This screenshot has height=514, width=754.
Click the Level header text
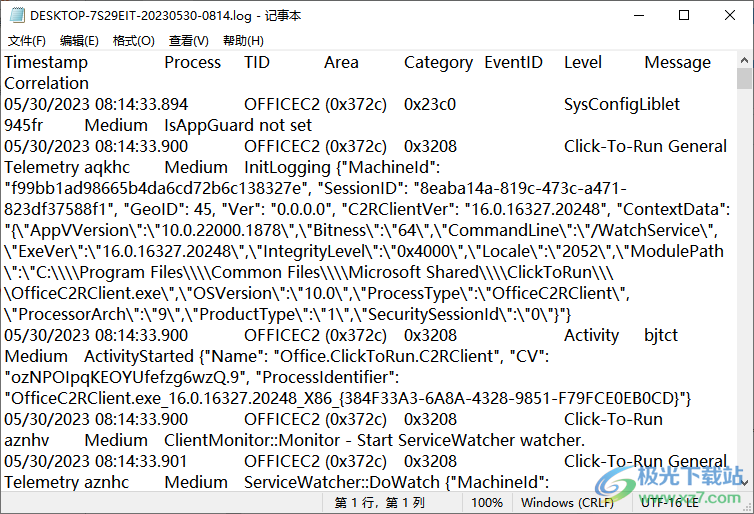[583, 63]
